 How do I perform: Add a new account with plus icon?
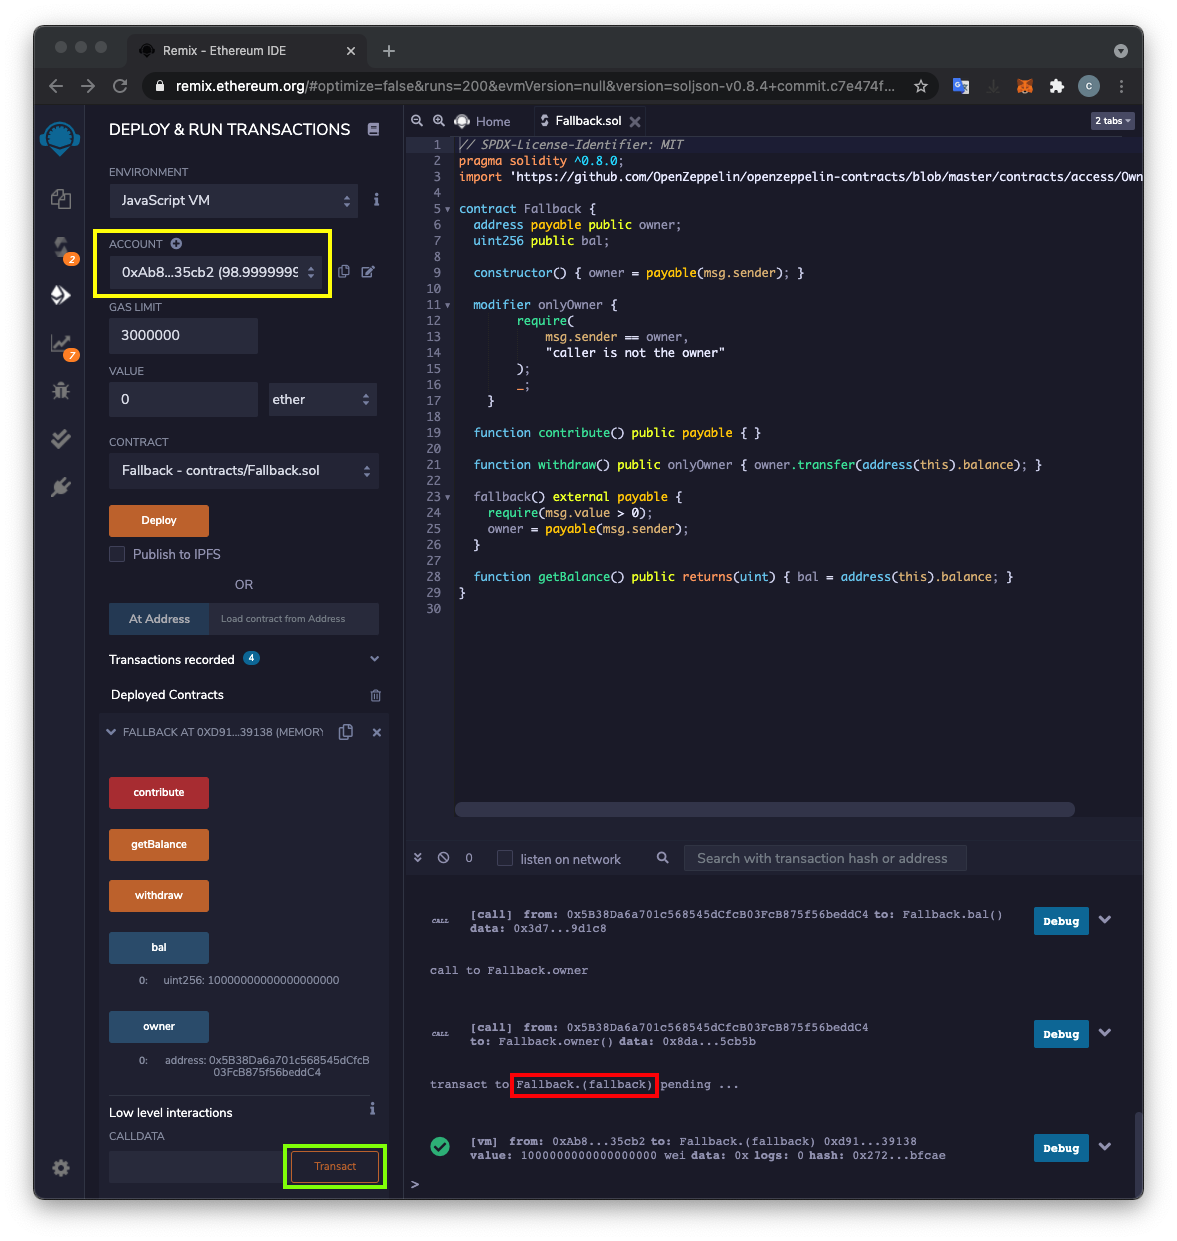176,244
